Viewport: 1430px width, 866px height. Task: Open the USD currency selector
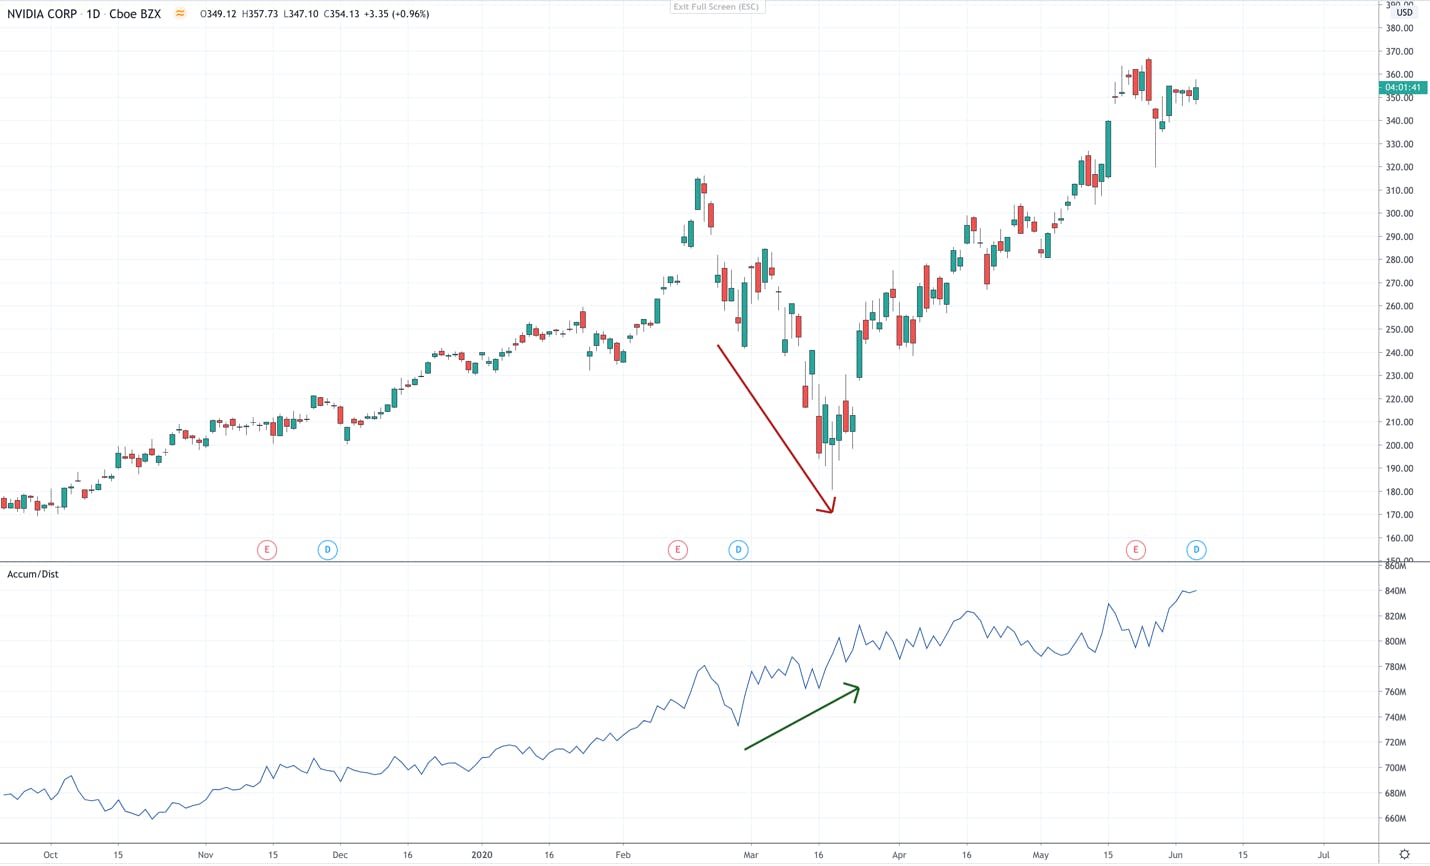pyautogui.click(x=1404, y=13)
